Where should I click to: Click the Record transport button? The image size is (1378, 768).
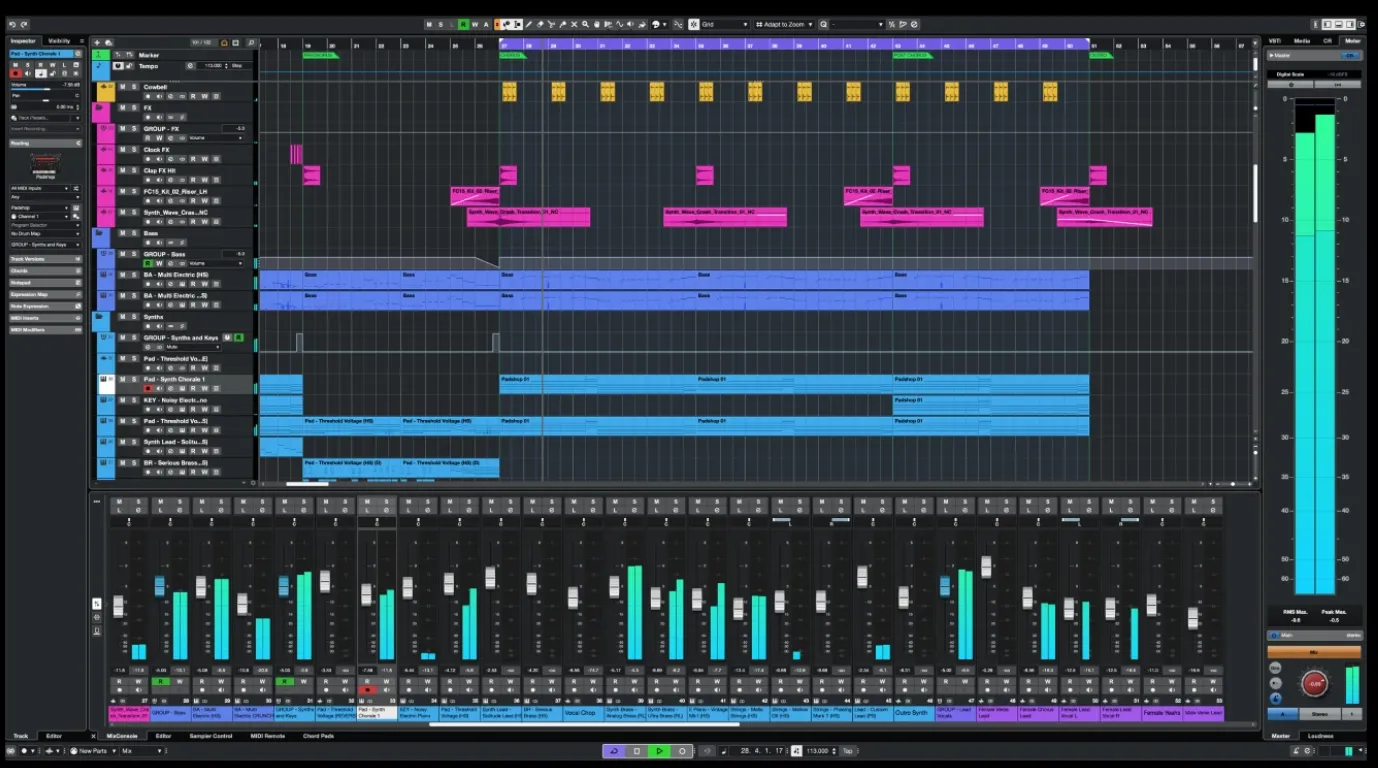pos(682,751)
